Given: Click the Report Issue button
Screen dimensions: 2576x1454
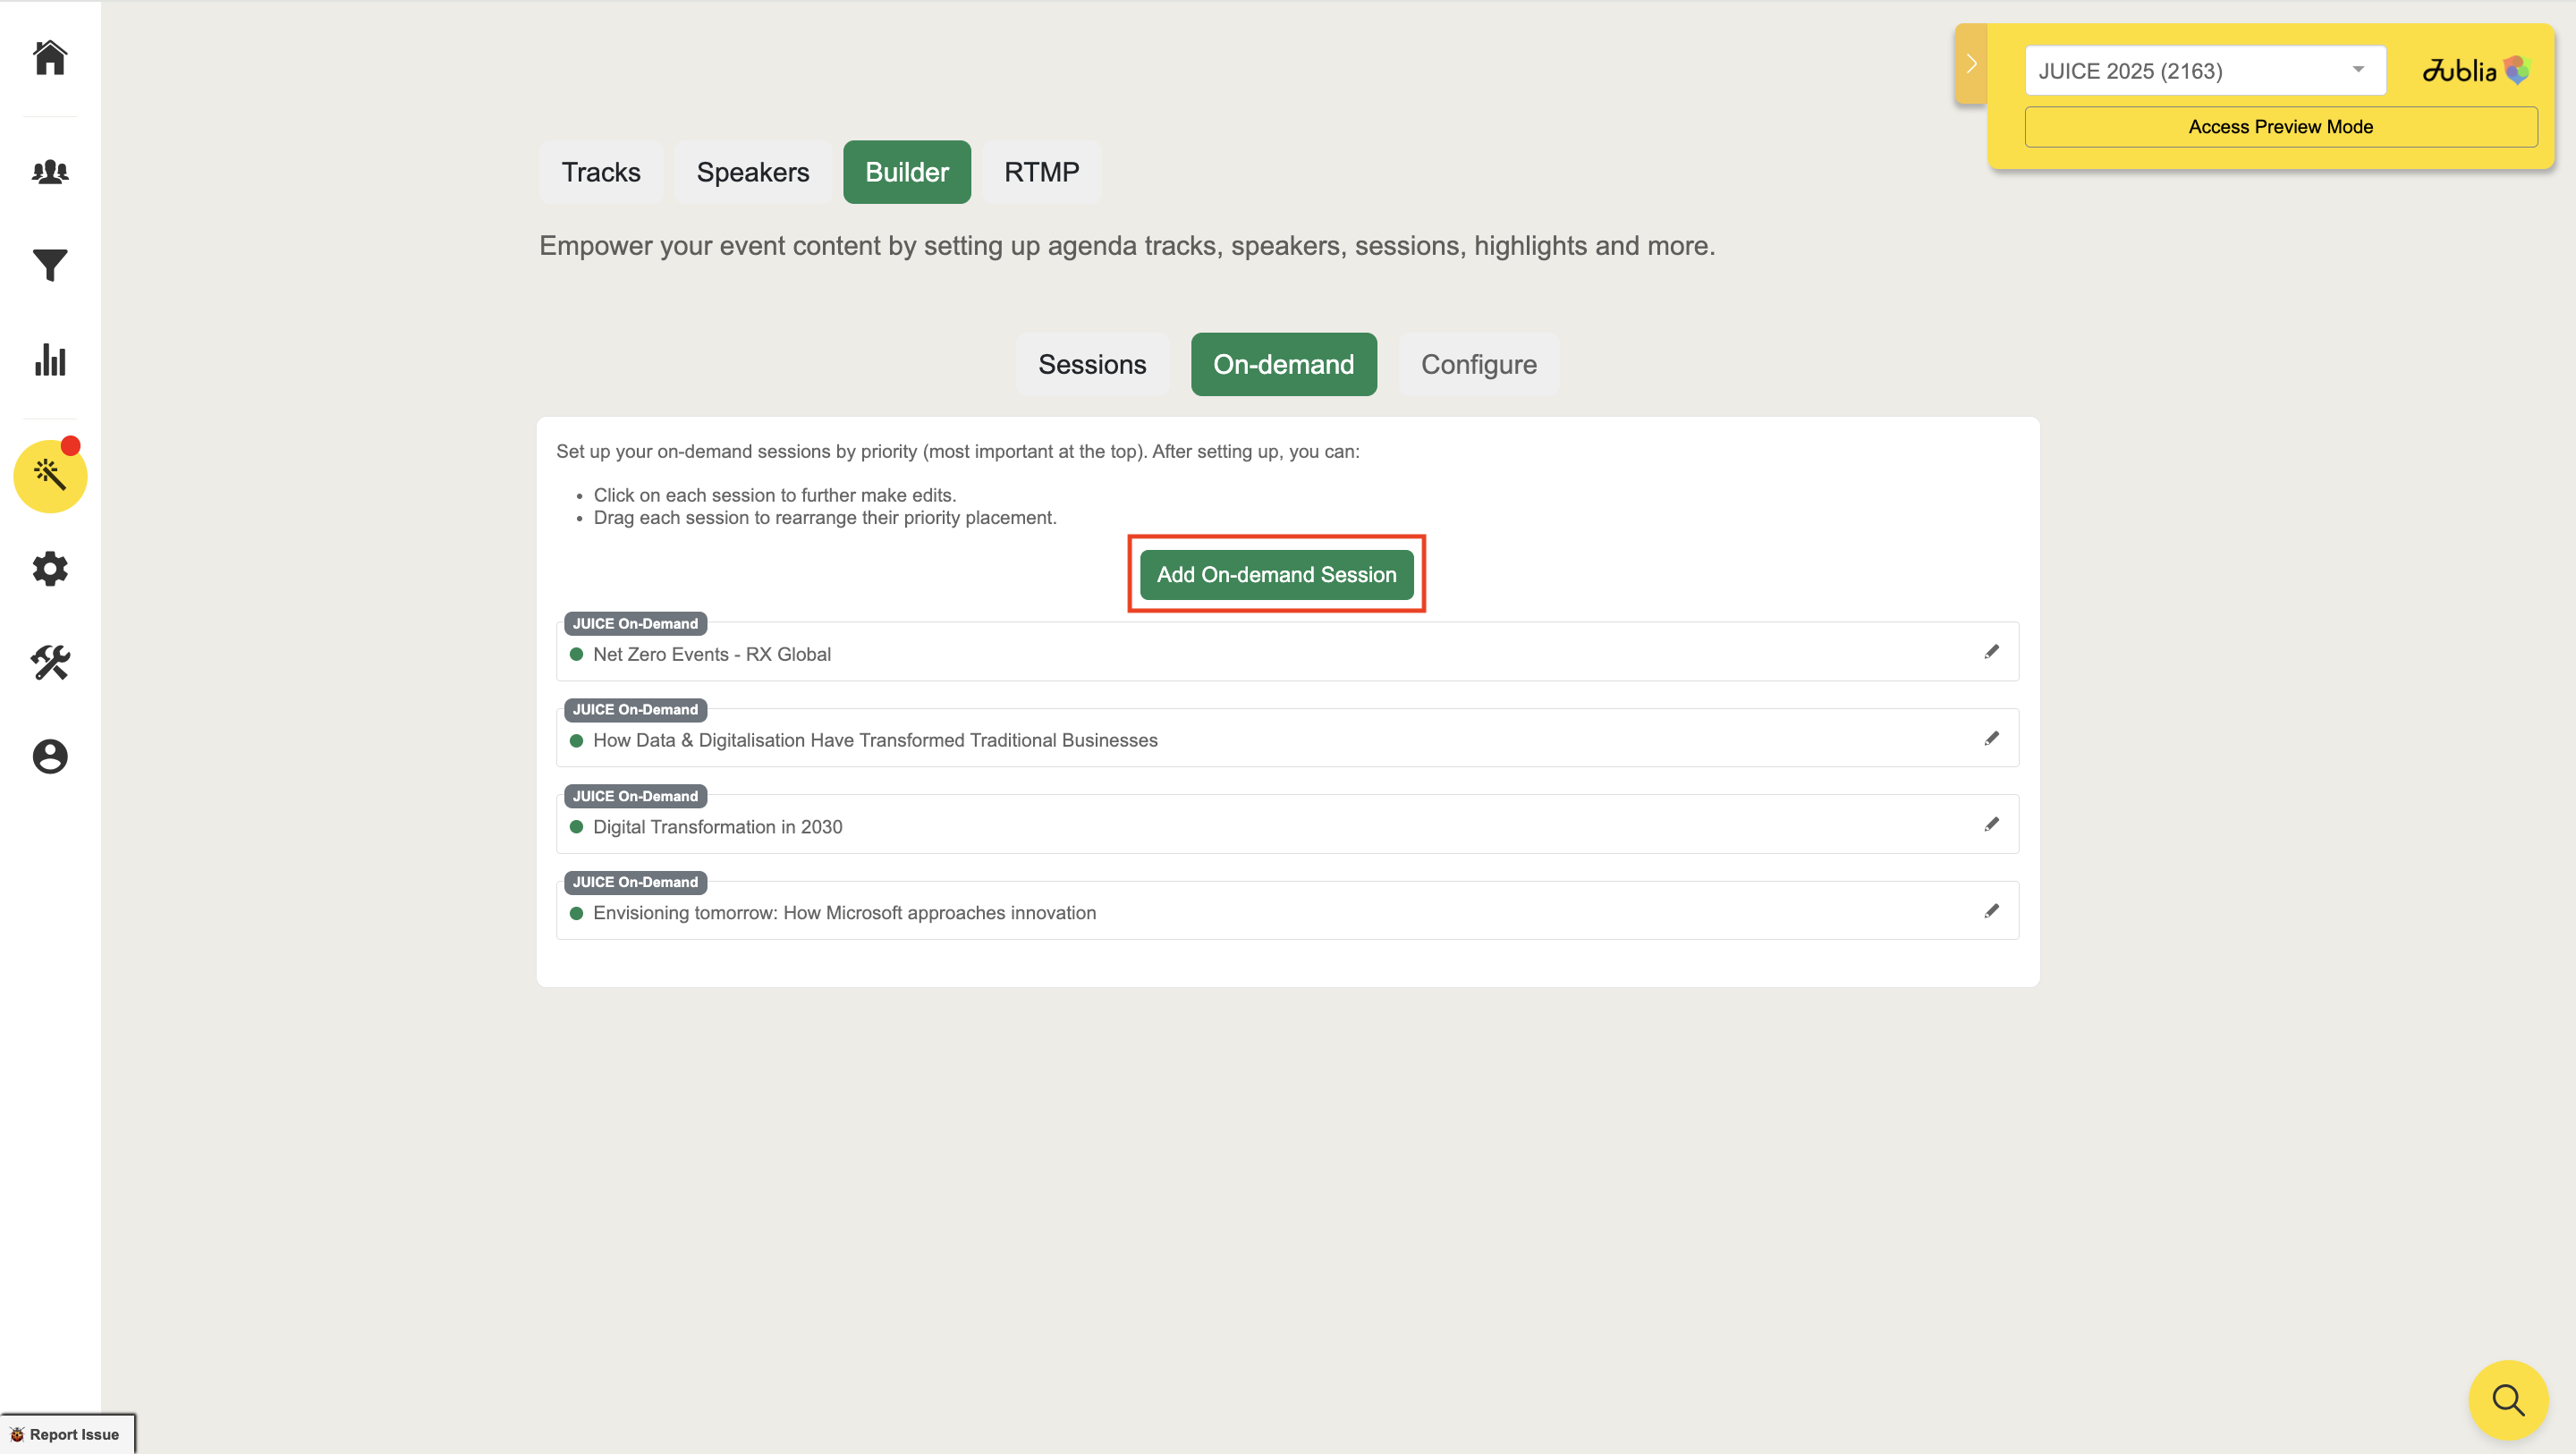Looking at the screenshot, I should point(66,1434).
